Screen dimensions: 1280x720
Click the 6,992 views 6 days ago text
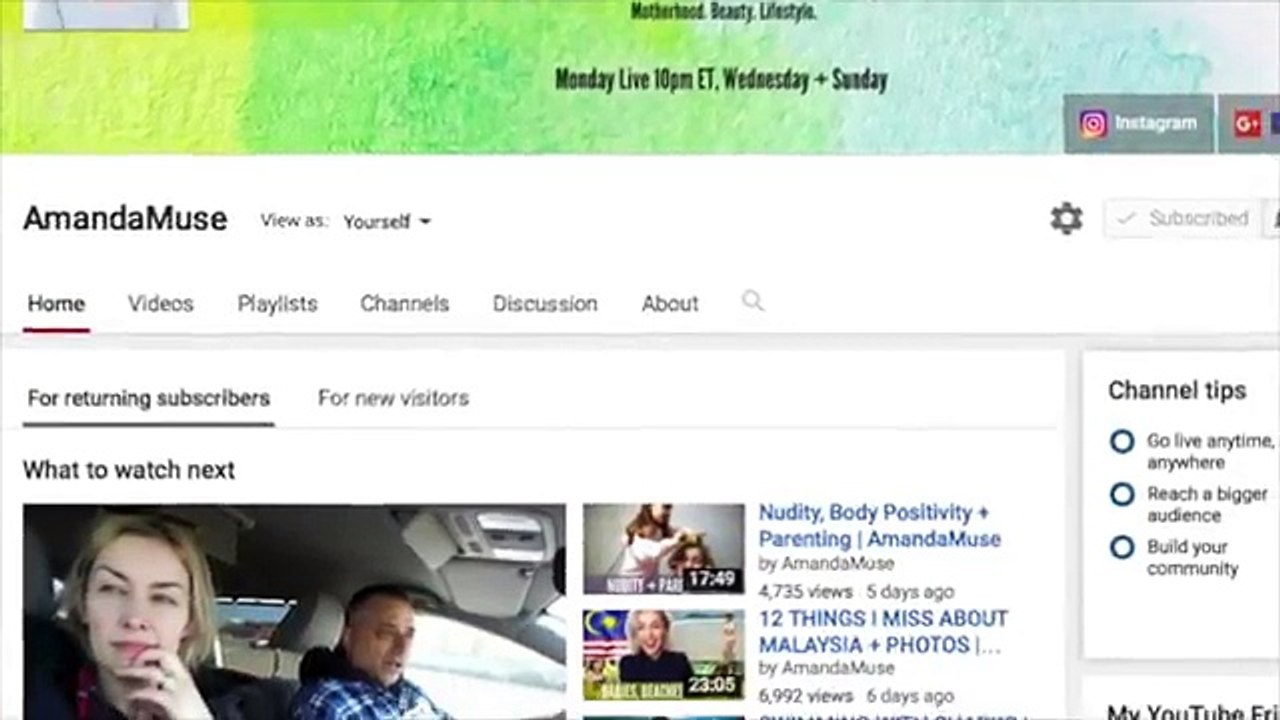856,696
